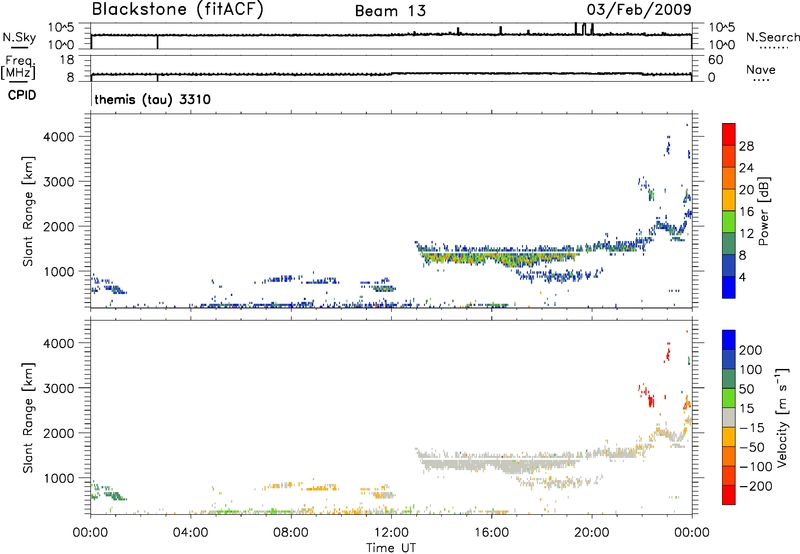Click the '18' tick on the frequency axis

[67, 60]
